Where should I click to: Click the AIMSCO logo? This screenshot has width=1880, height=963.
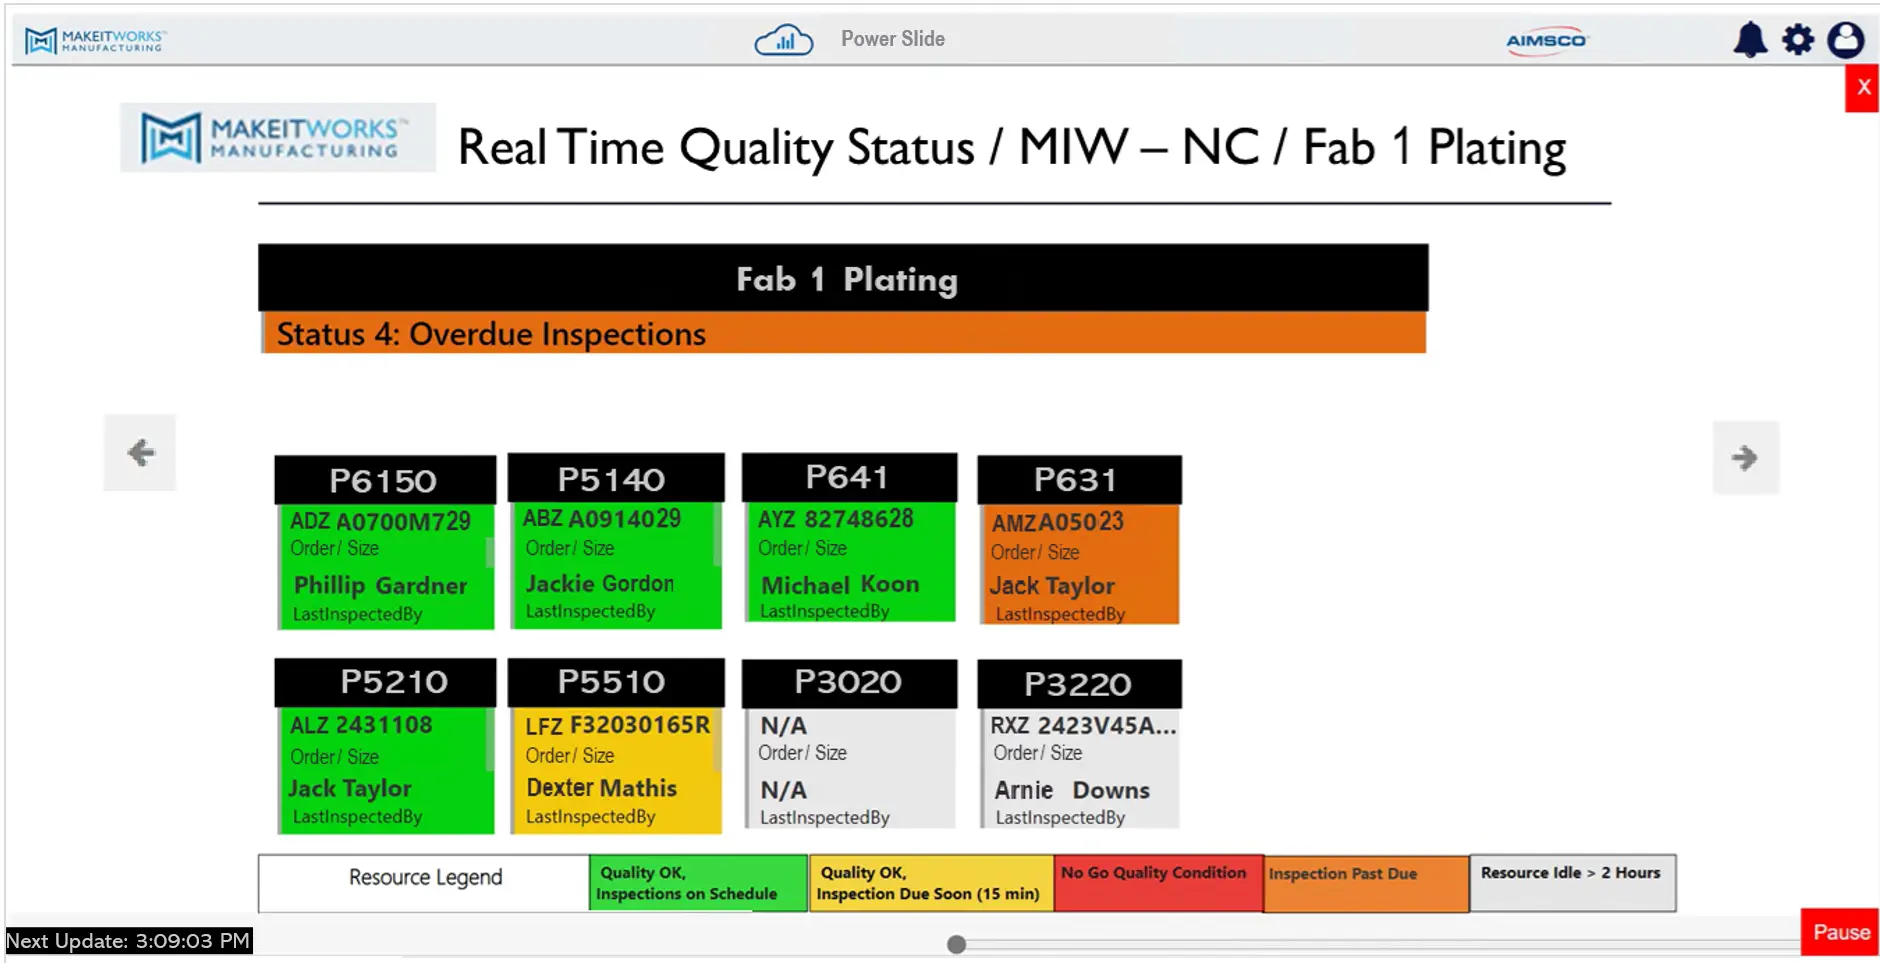click(1546, 40)
